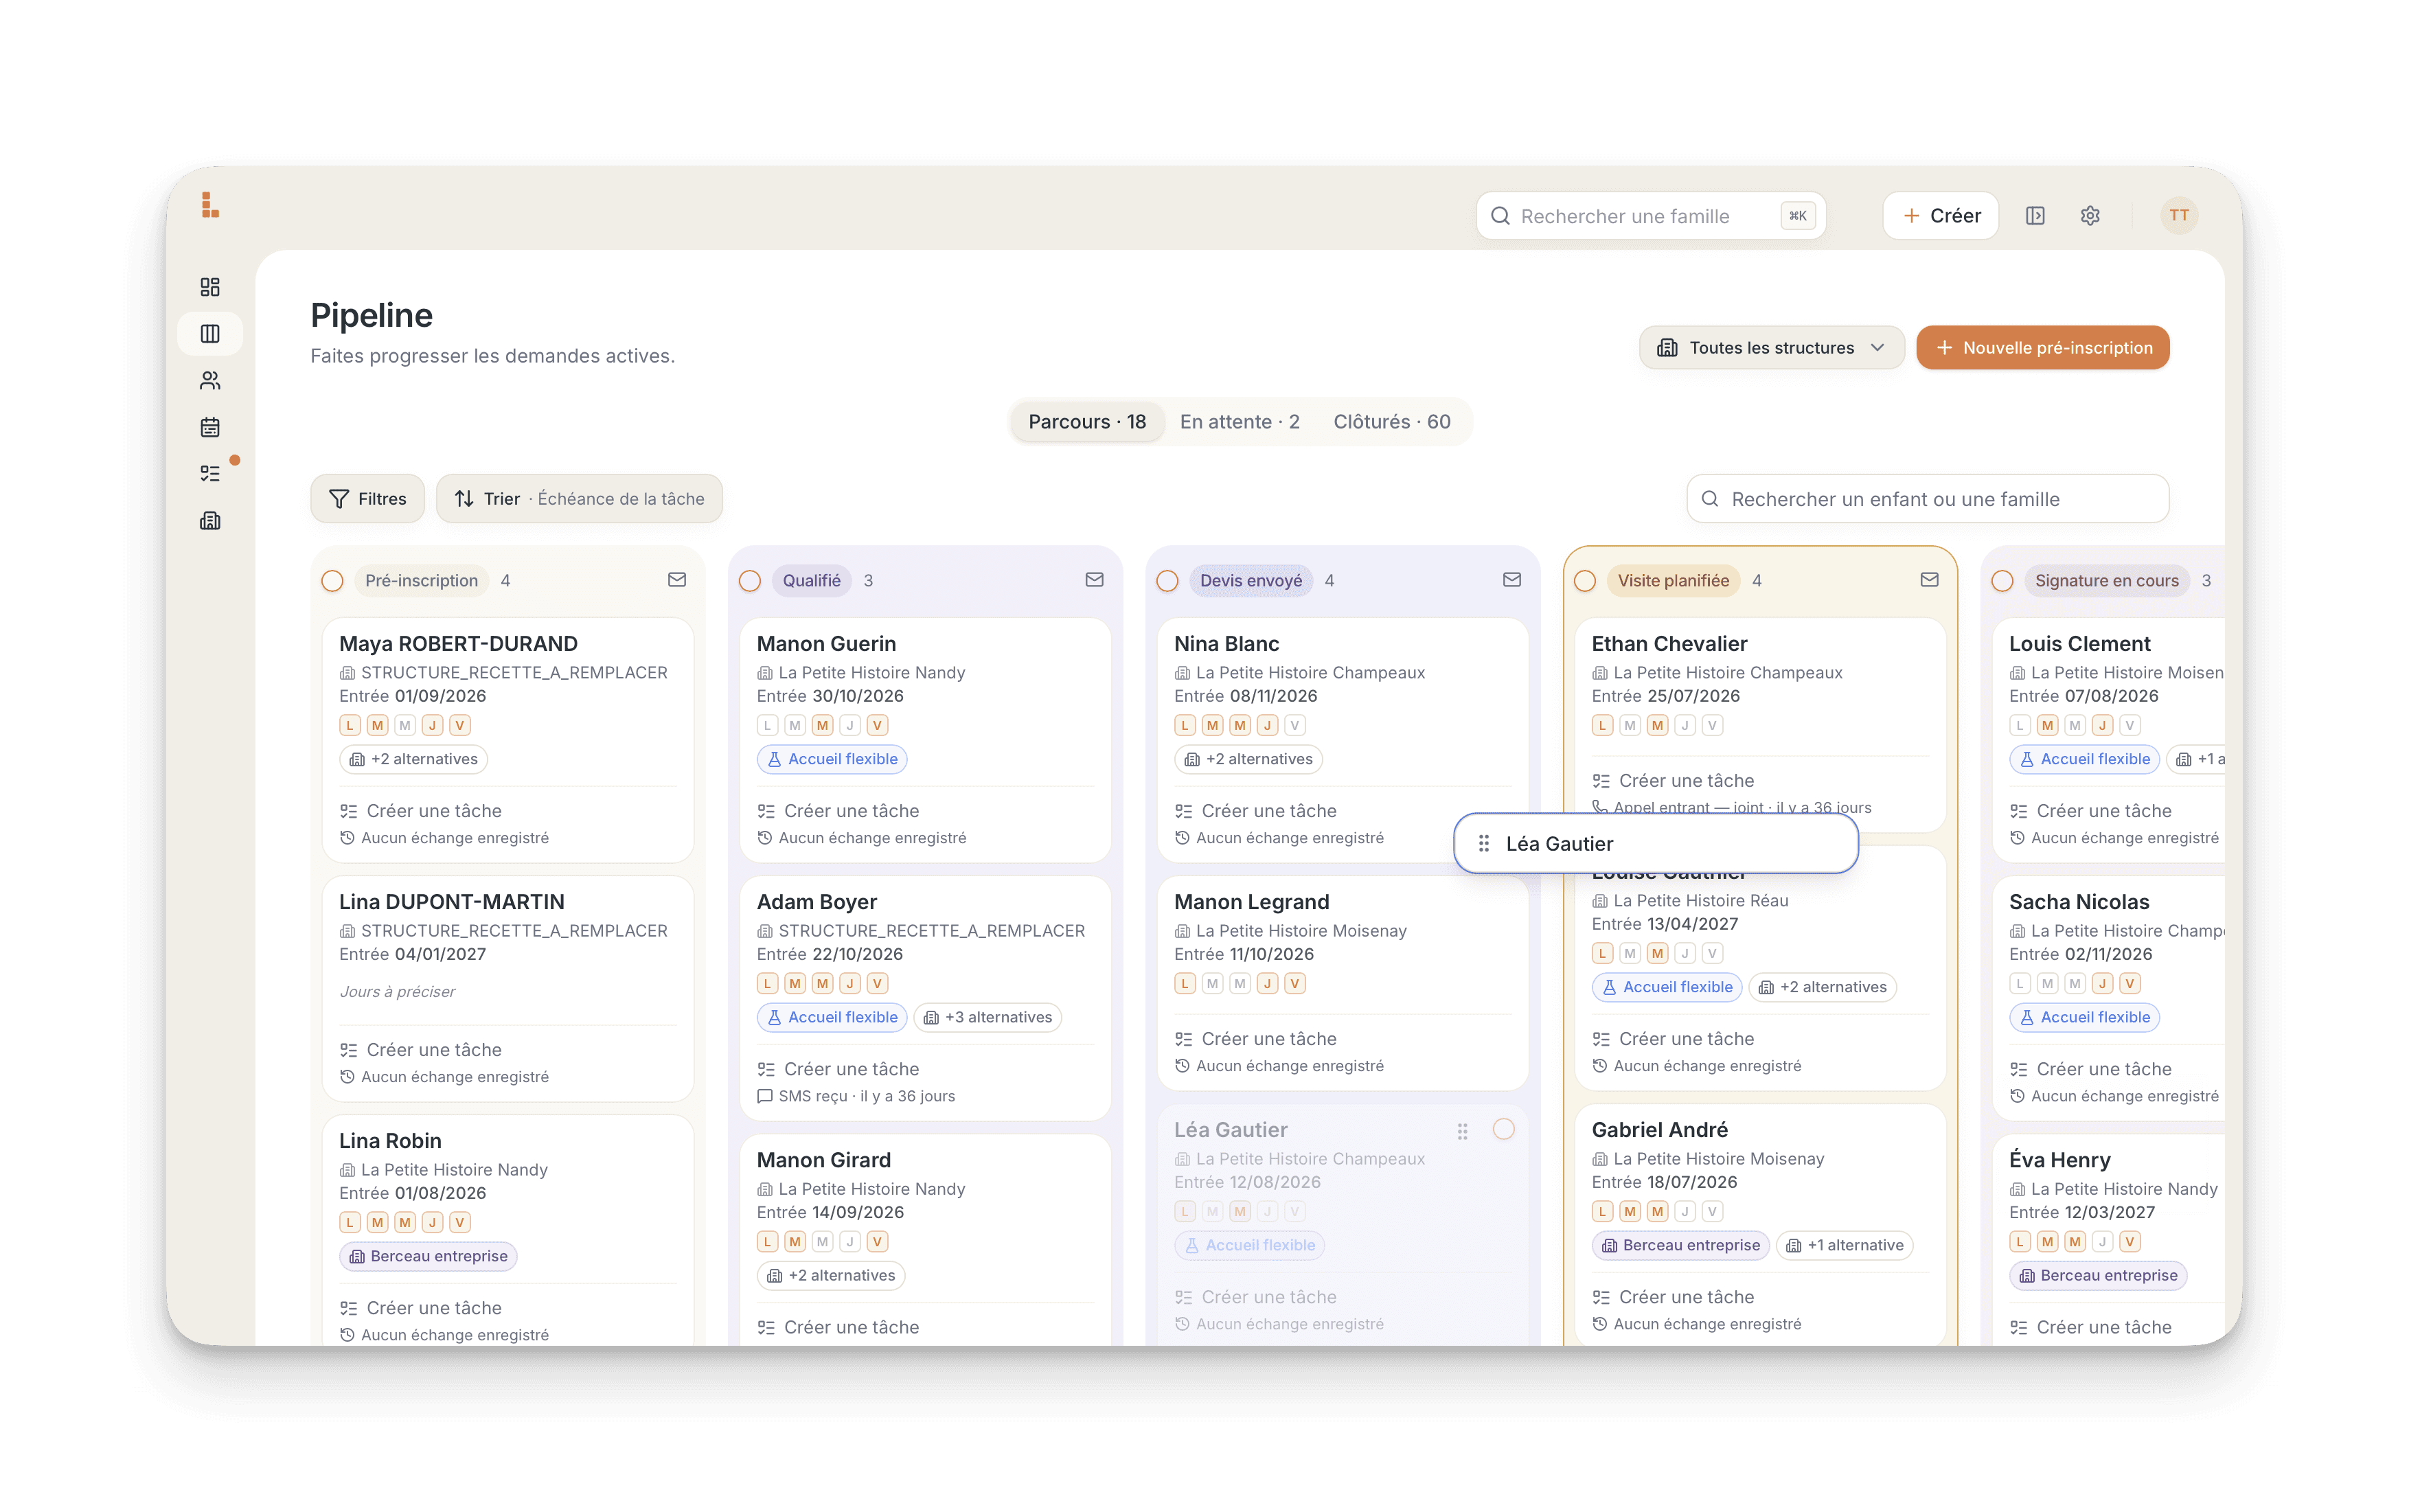Open the dashboard grid icon in sidebar

[x=210, y=287]
